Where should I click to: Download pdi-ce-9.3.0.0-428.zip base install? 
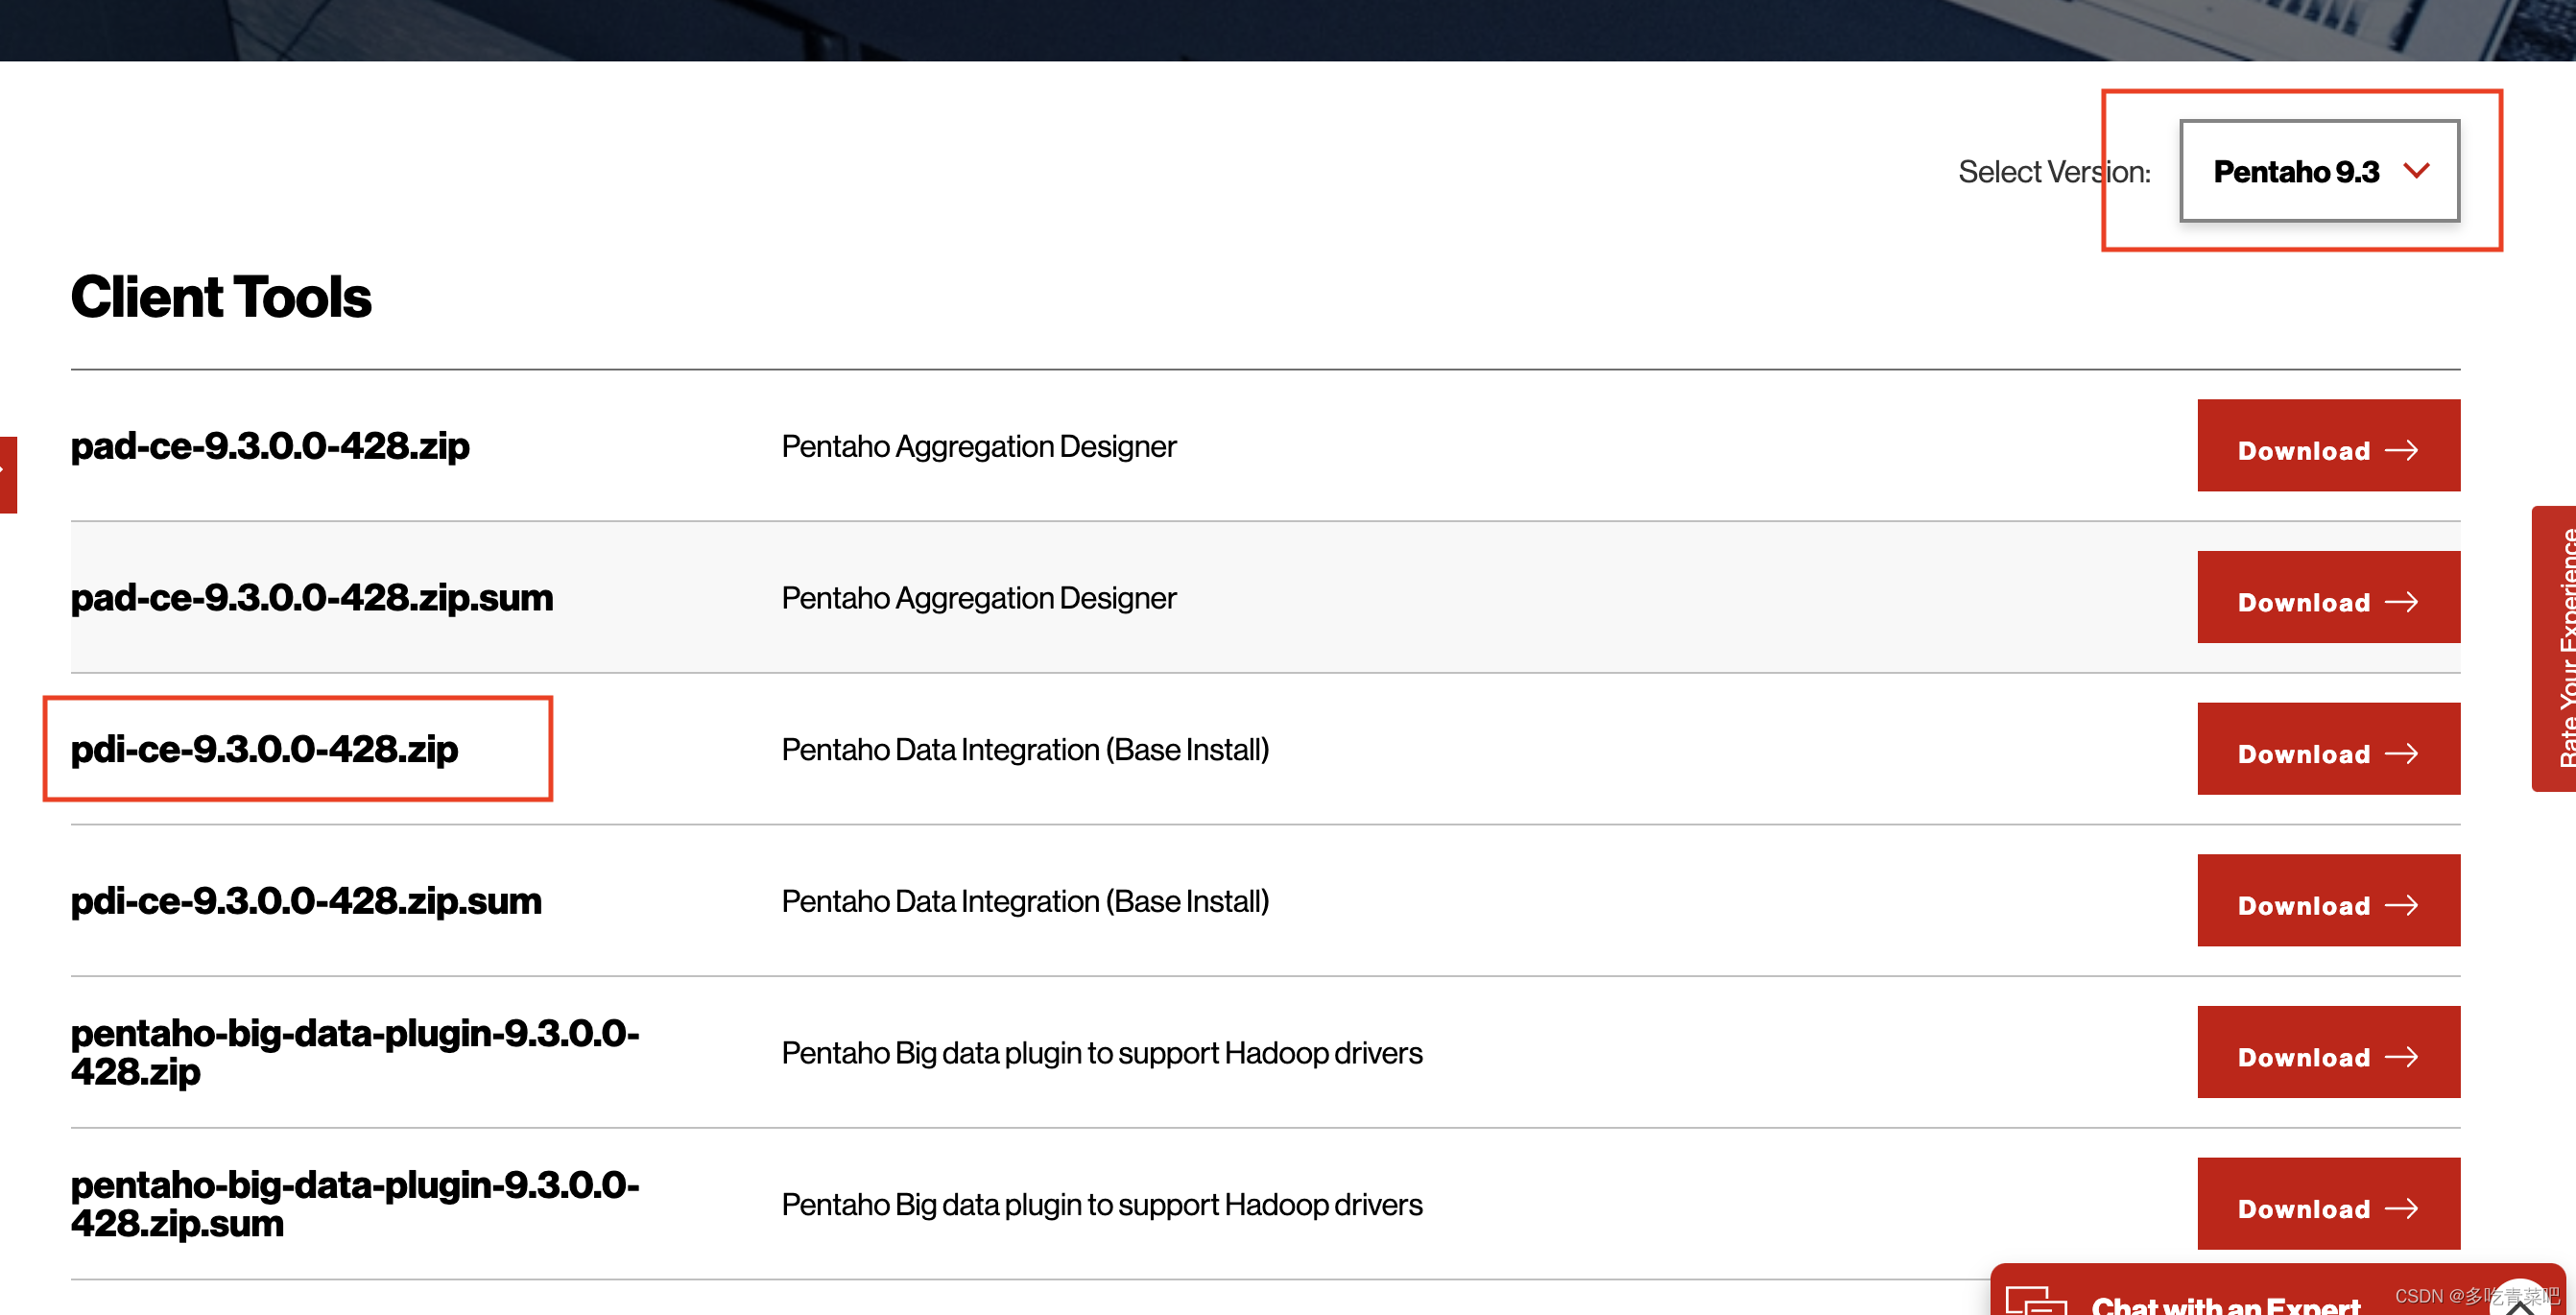pyautogui.click(x=2327, y=750)
